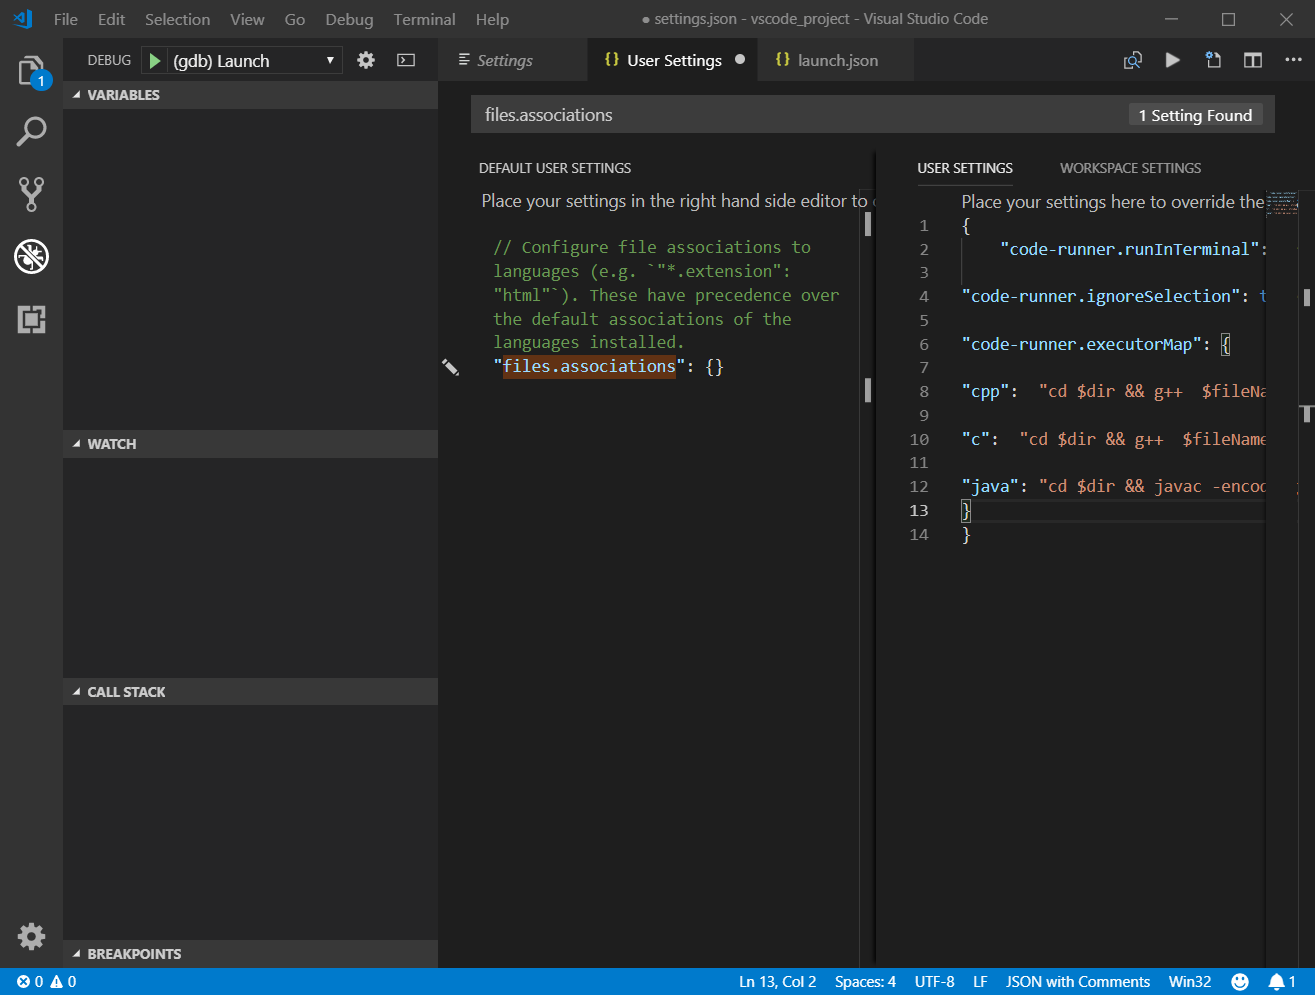Collapse the BREAKPOINTS section
1315x995 pixels.
click(x=250, y=954)
